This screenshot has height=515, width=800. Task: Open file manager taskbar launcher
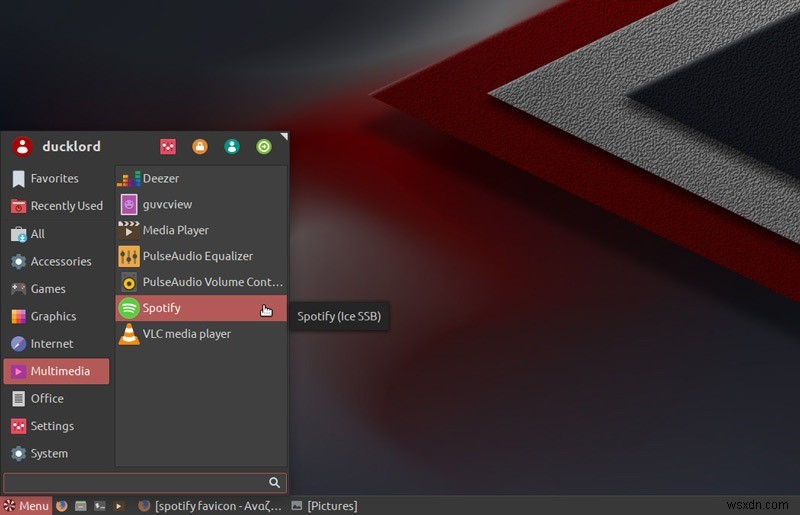(x=81, y=506)
